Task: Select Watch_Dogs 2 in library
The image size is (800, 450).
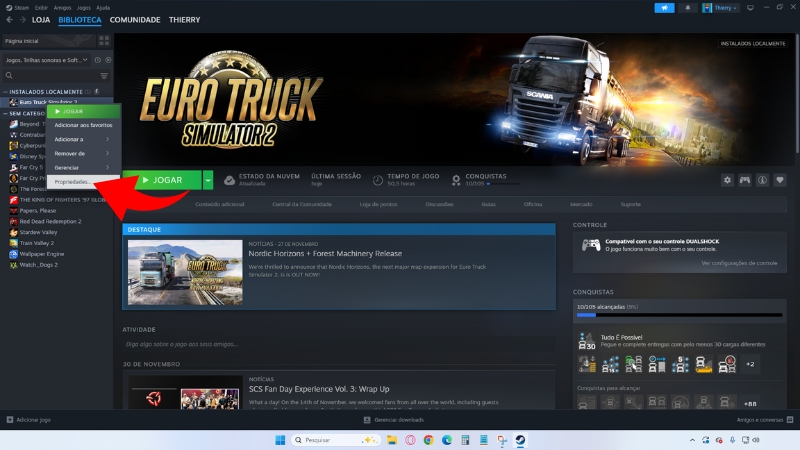Action: tap(38, 265)
